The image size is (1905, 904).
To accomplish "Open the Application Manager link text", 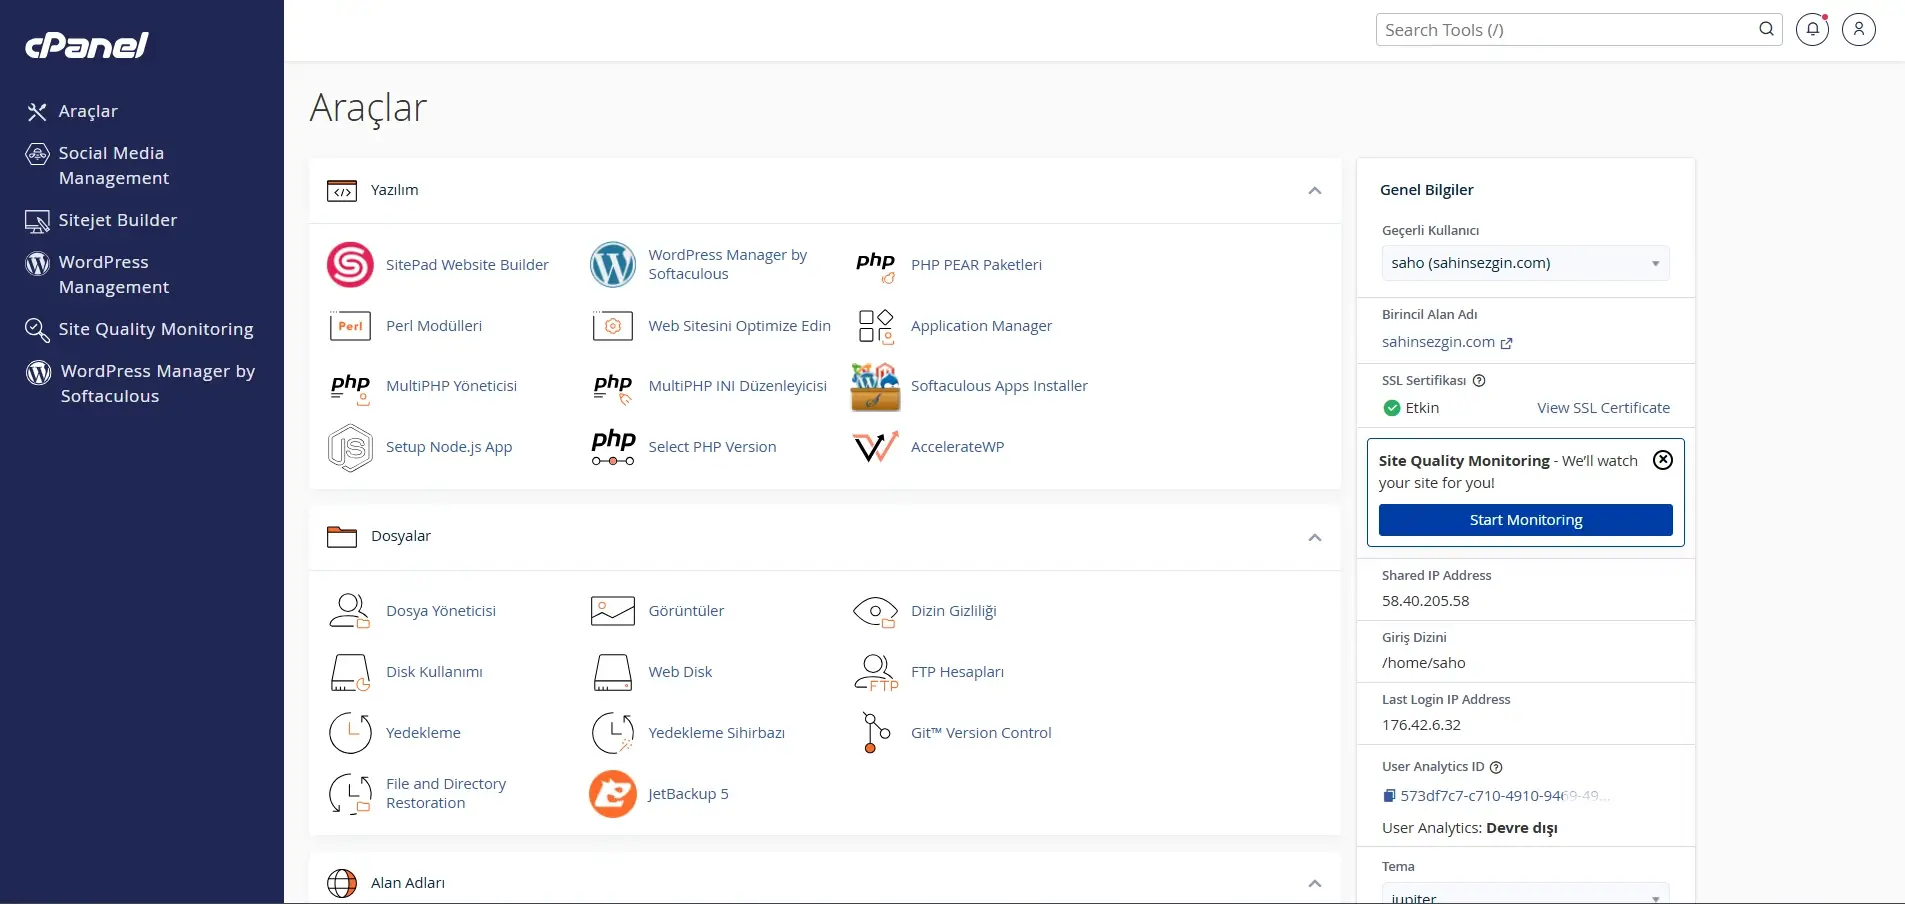I will click(981, 326).
